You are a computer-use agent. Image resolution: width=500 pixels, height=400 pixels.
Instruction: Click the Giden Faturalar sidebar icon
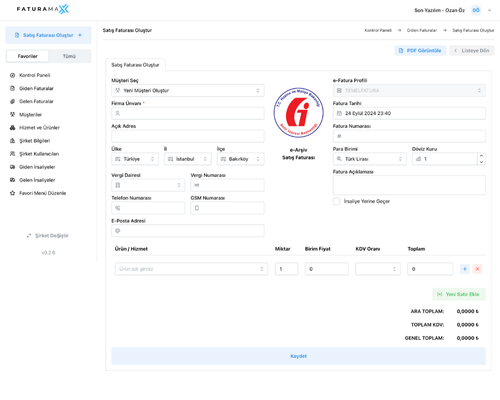click(x=13, y=88)
